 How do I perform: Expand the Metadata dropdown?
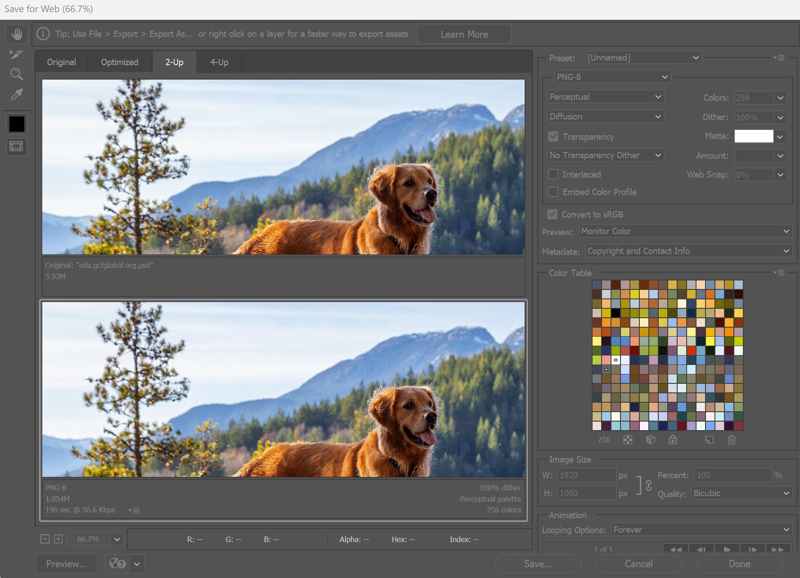click(x=688, y=251)
